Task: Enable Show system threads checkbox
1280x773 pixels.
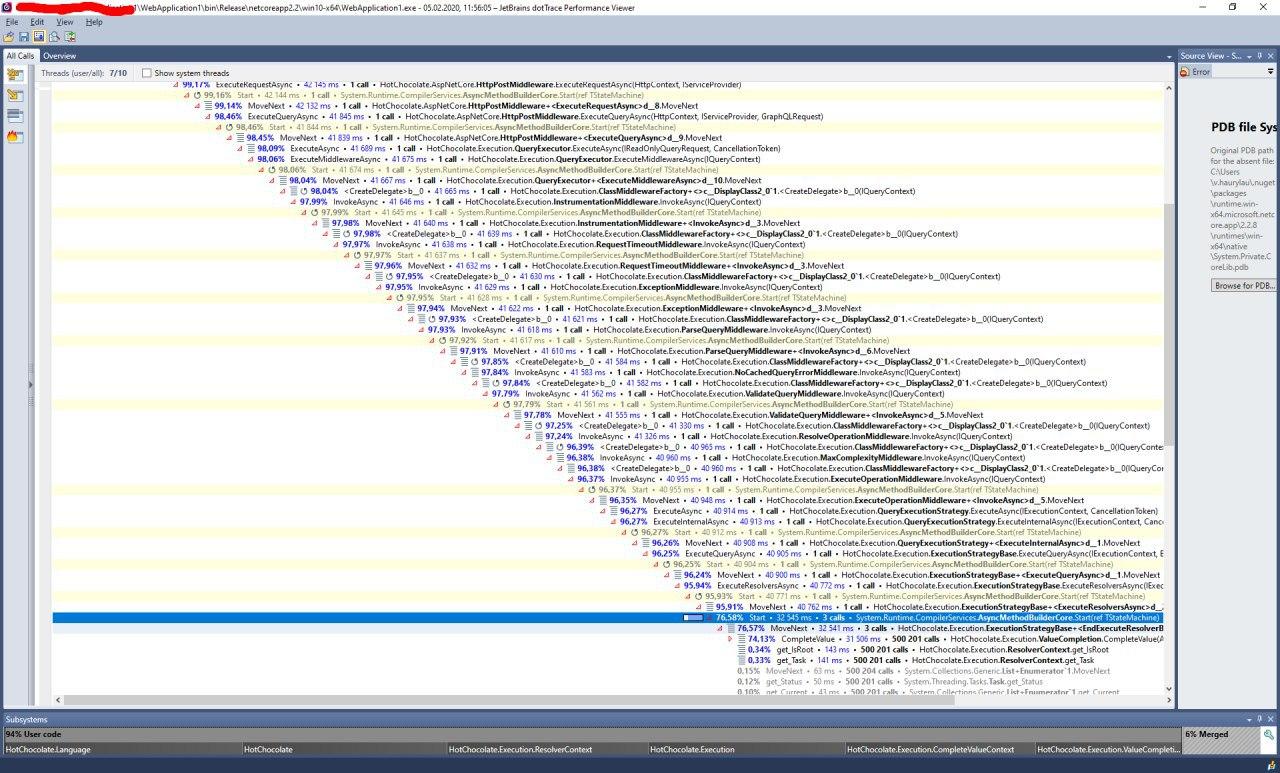Action: pos(146,73)
